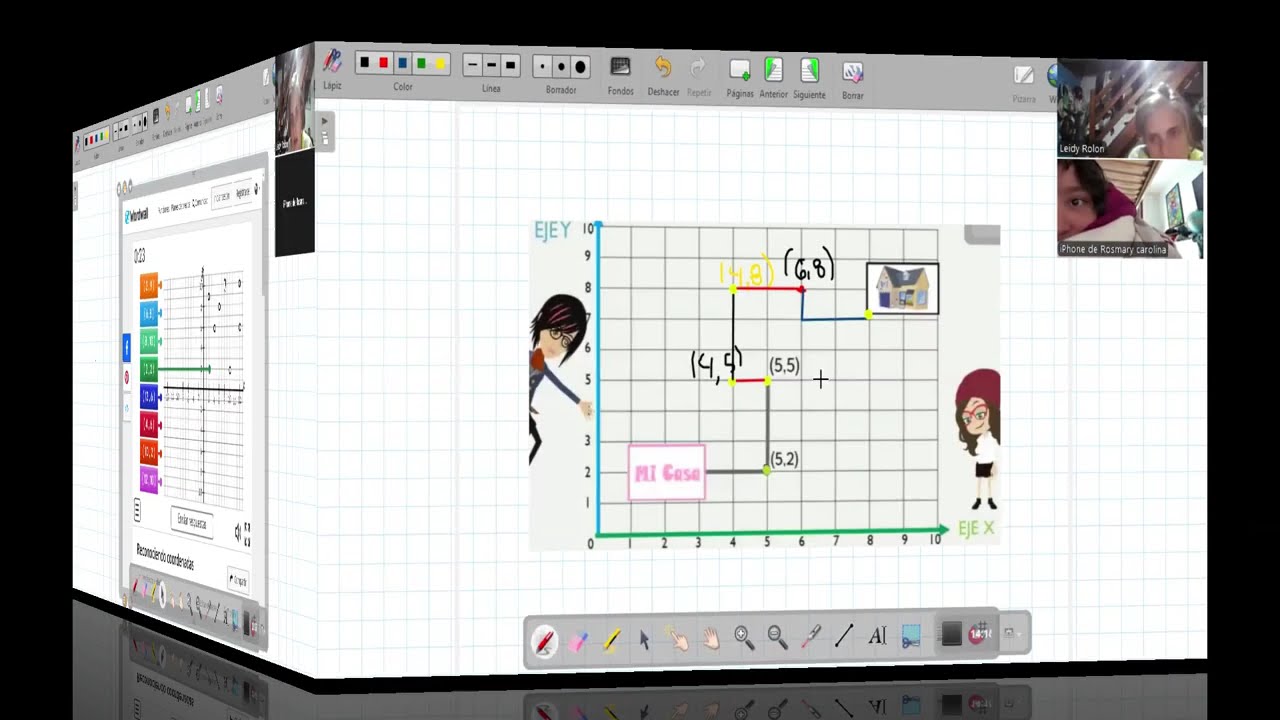The height and width of the screenshot is (720, 1280).
Task: Choose the thinnest line width
Action: click(x=473, y=65)
